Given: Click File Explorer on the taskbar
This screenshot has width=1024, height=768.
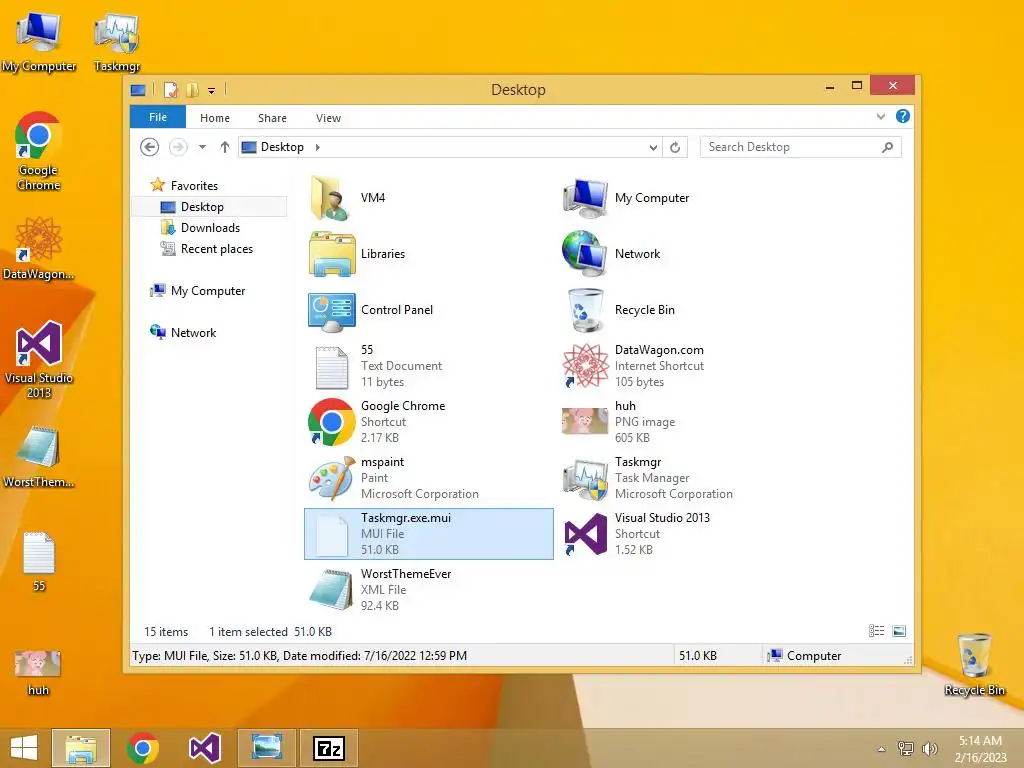Looking at the screenshot, I should click(x=81, y=748).
